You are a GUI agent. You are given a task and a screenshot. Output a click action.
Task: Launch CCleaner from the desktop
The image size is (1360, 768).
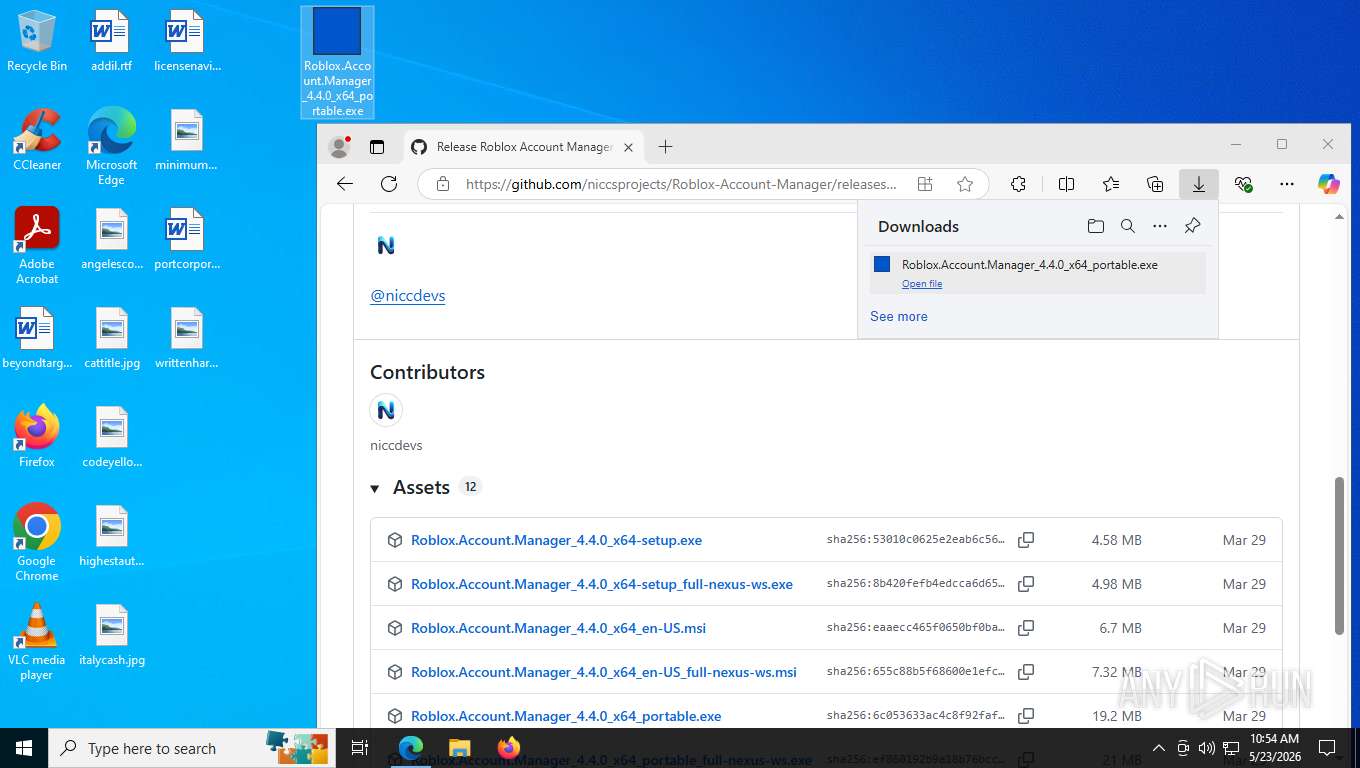click(x=37, y=140)
